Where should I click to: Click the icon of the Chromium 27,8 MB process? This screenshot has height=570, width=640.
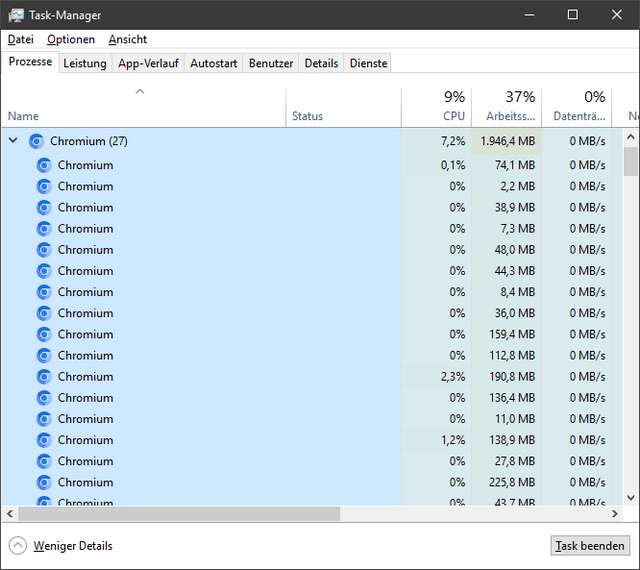coord(44,461)
